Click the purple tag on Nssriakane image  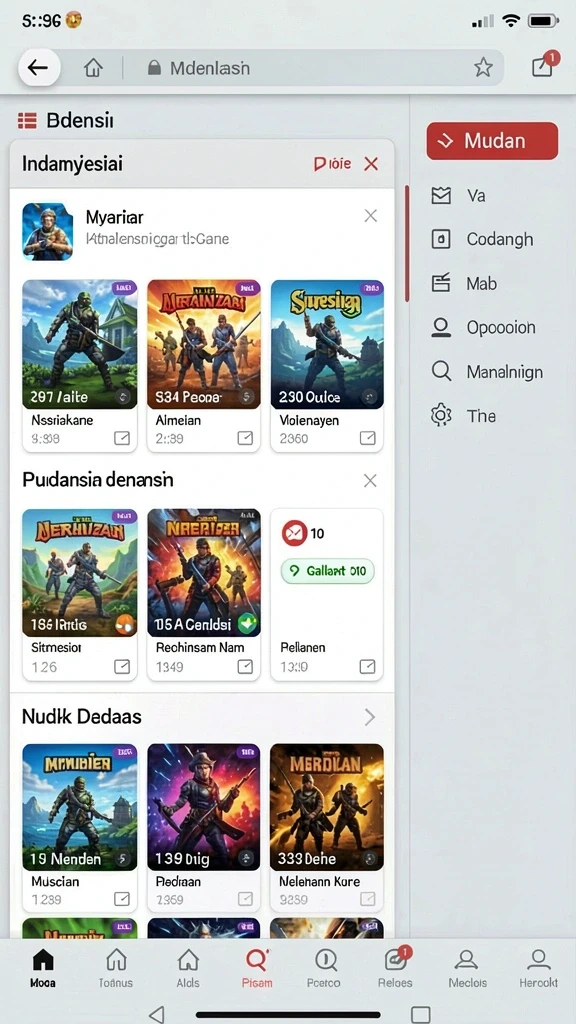tap(123, 288)
